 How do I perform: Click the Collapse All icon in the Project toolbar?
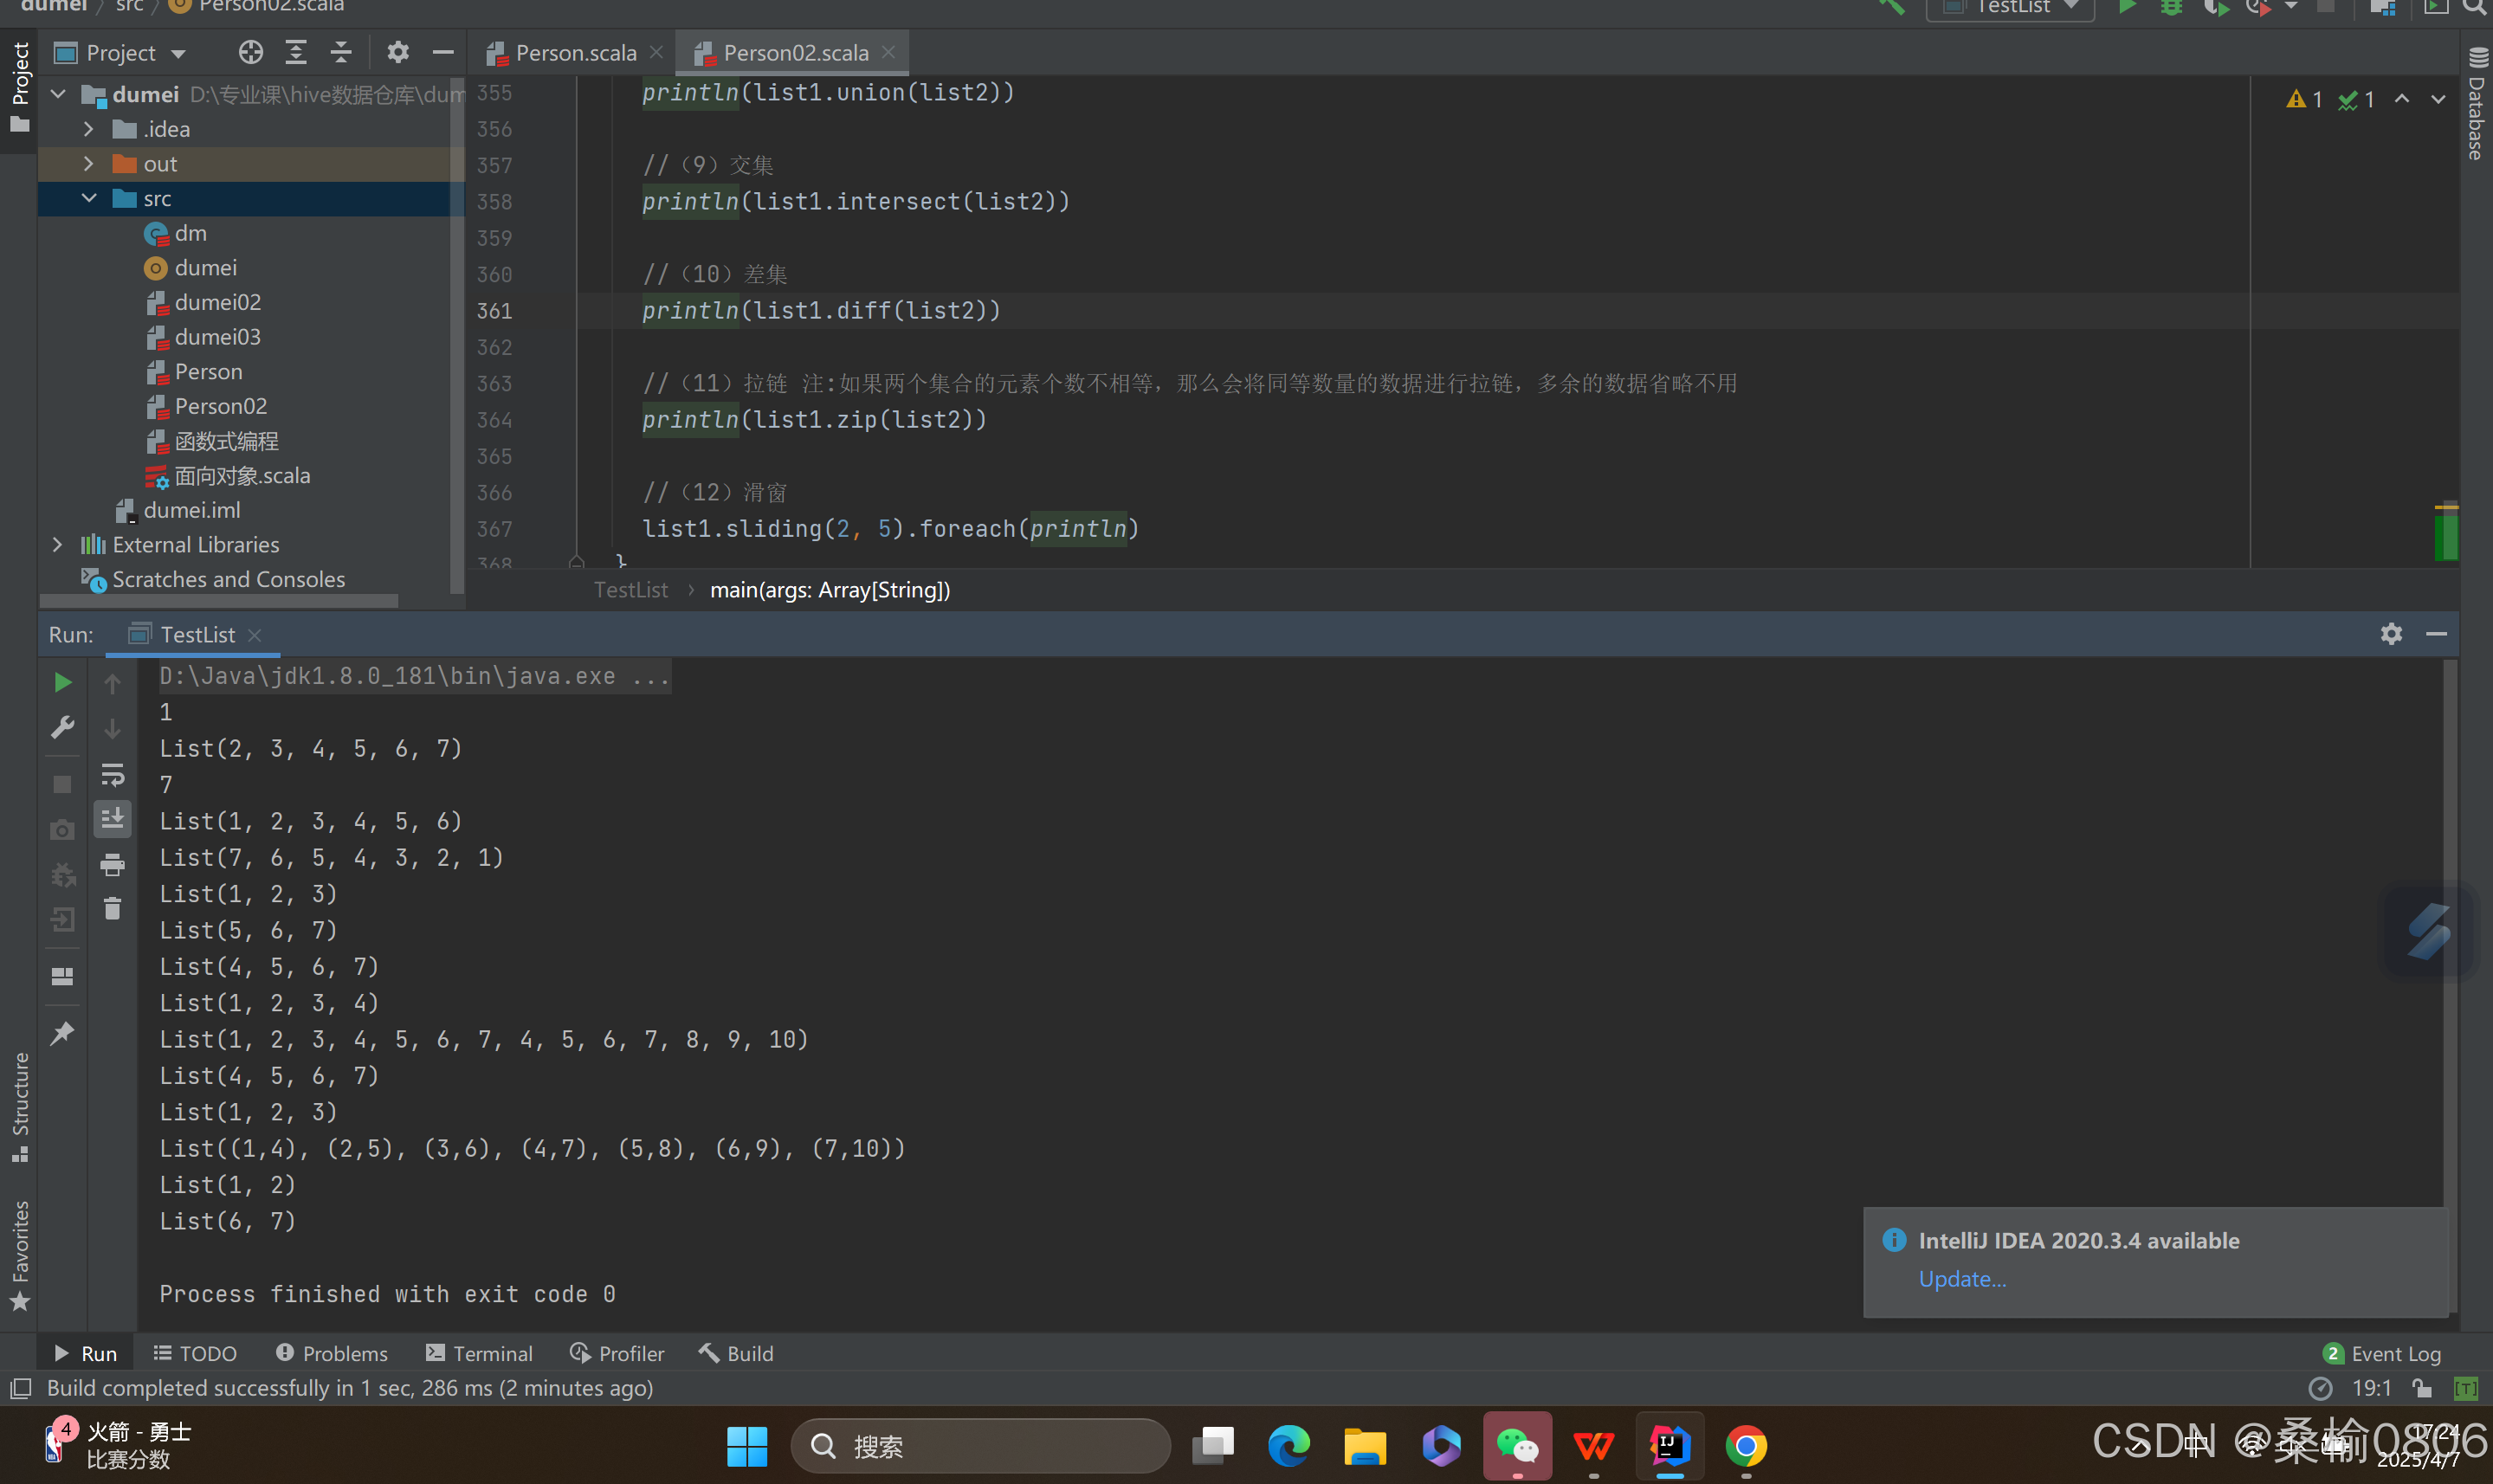tap(341, 52)
